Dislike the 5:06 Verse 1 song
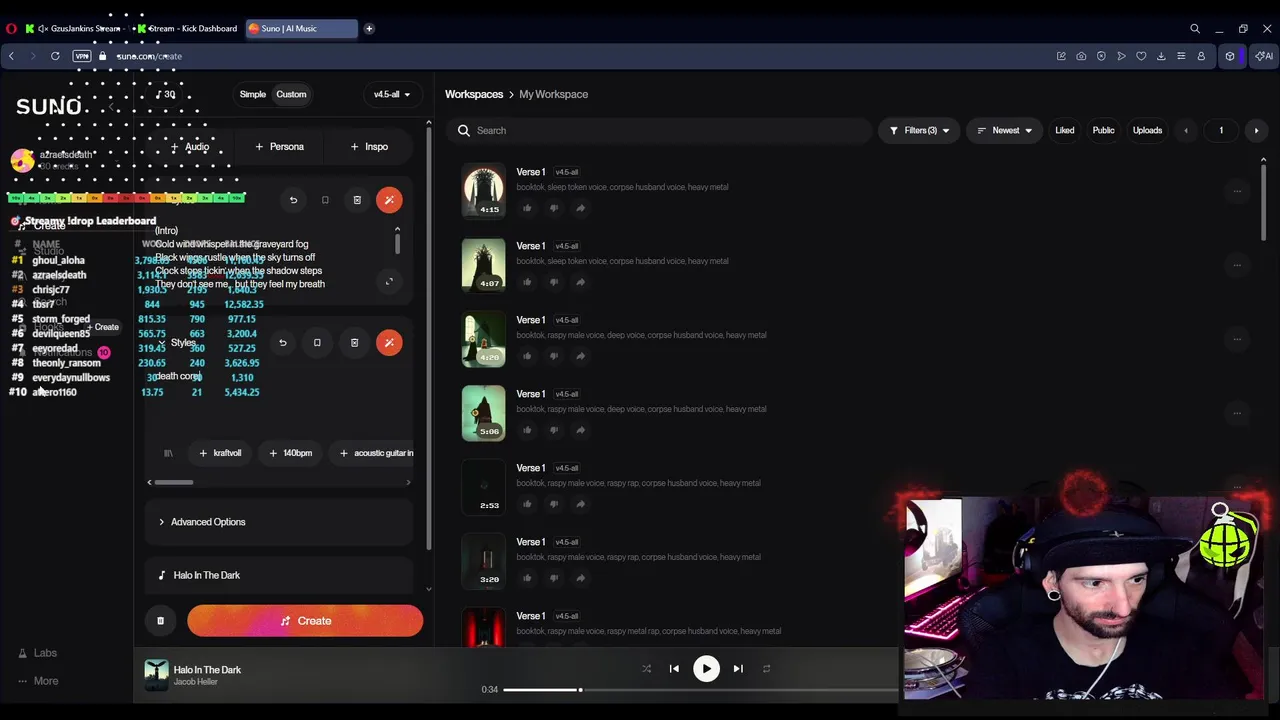The height and width of the screenshot is (720, 1280). (x=554, y=430)
